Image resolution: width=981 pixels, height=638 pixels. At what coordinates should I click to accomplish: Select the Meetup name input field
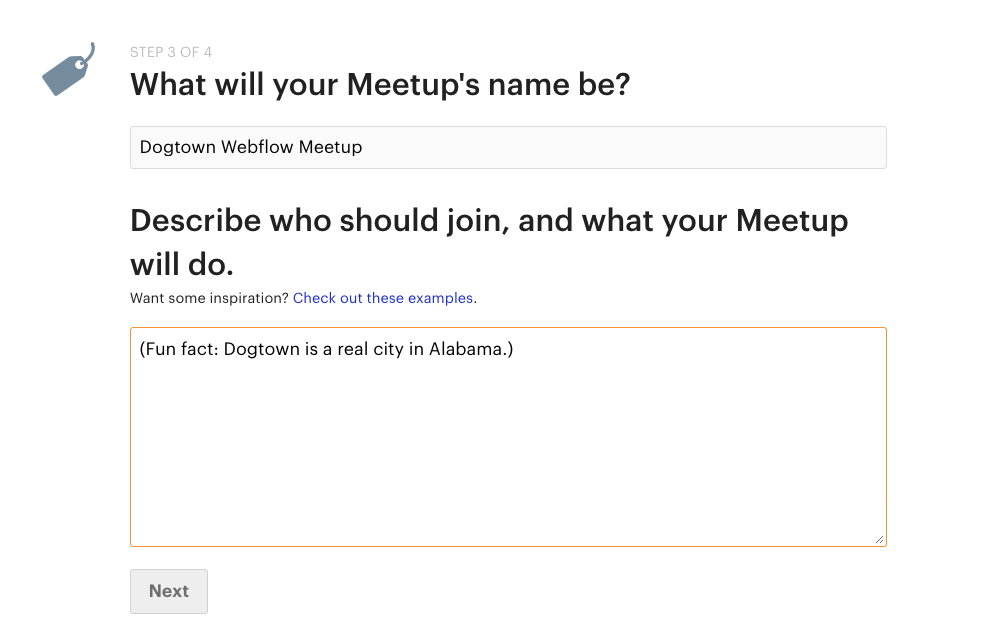[508, 148]
